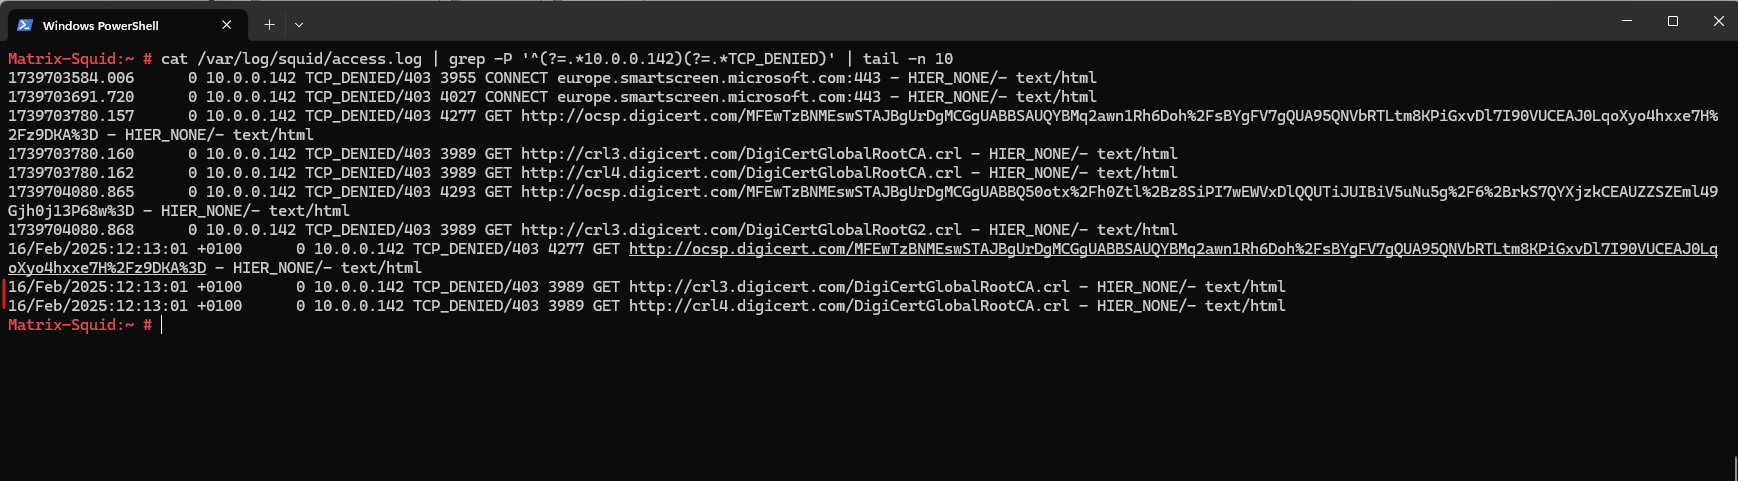Click the crl3 DigiCertGlobalRootG2.crl URL
Screen dimensions: 1738x481
741,230
